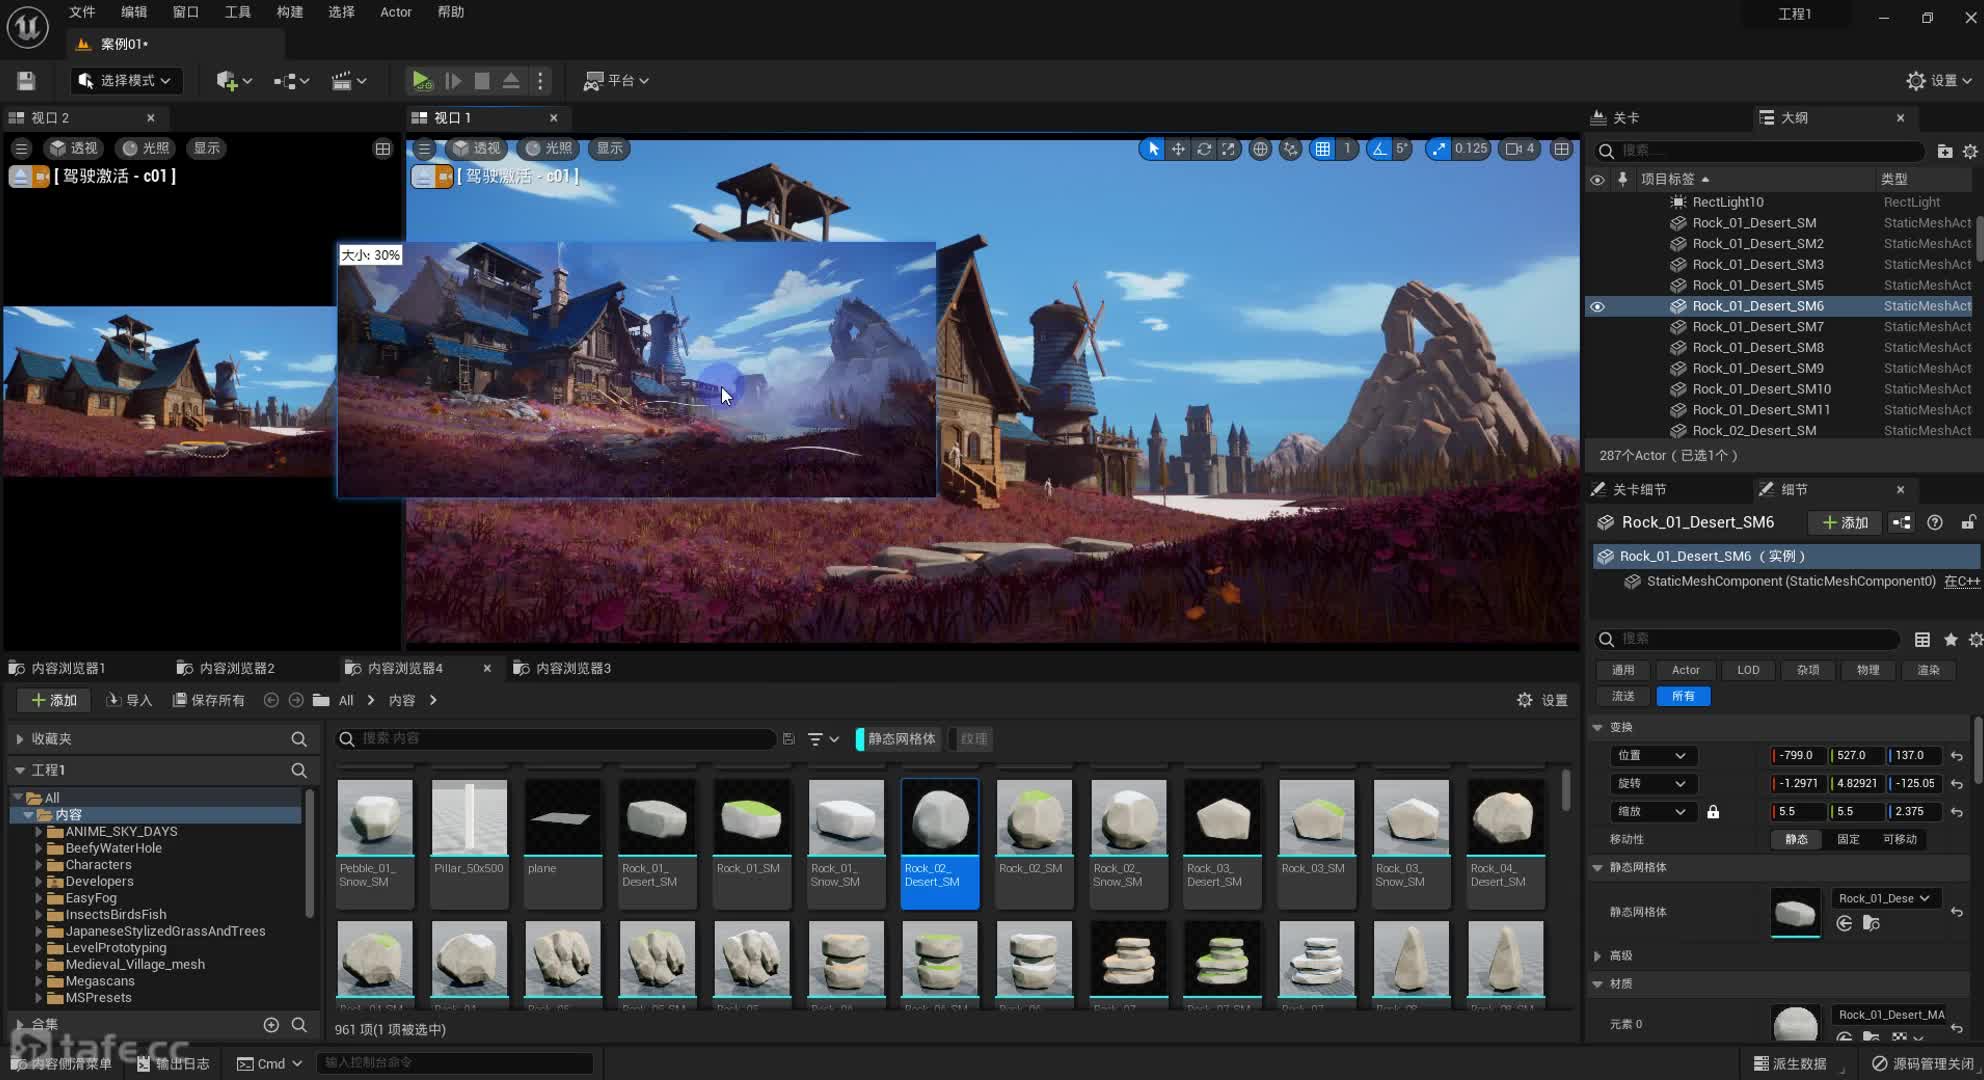The image size is (1984, 1080).
Task: Open the 文件 menu
Action: (x=82, y=12)
